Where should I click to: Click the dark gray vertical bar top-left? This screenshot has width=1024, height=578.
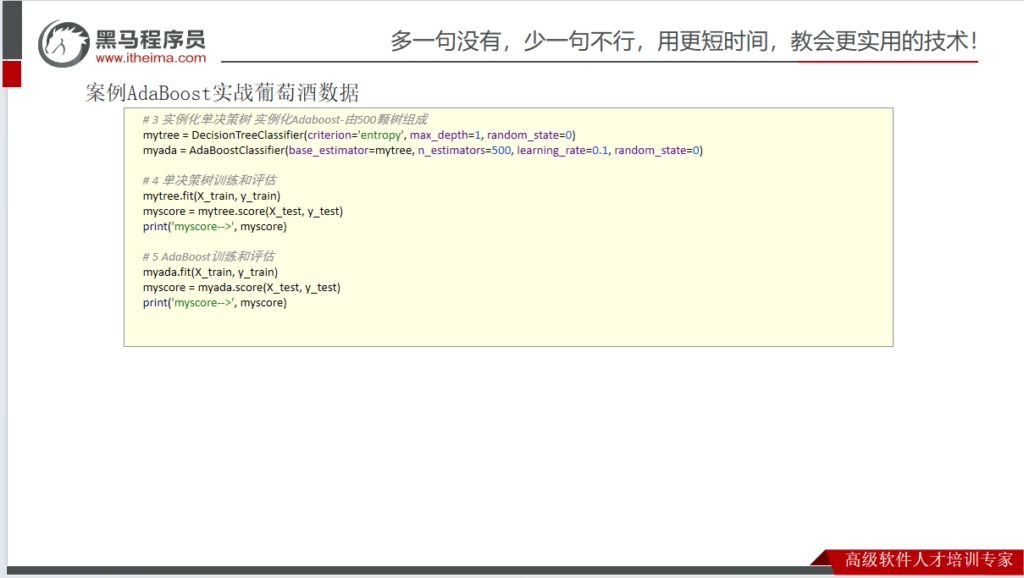pyautogui.click(x=11, y=28)
